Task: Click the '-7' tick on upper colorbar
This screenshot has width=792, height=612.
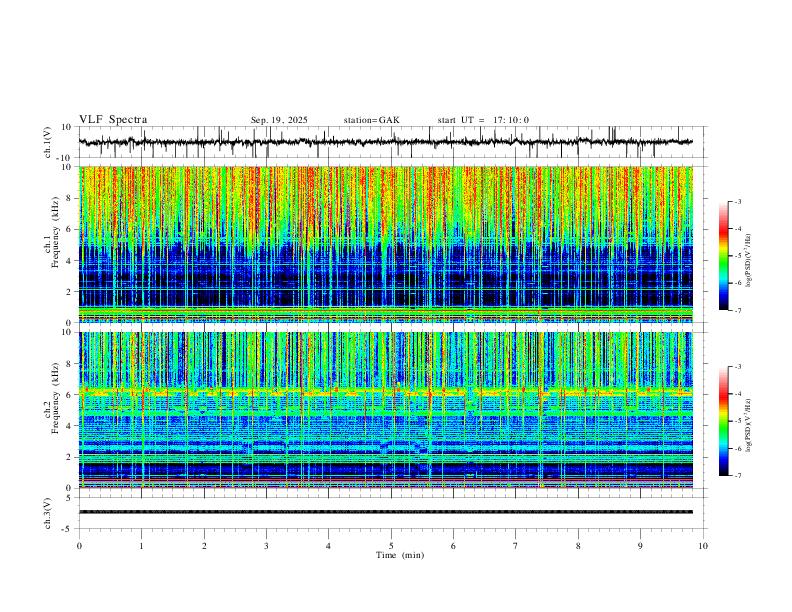Action: [x=737, y=310]
